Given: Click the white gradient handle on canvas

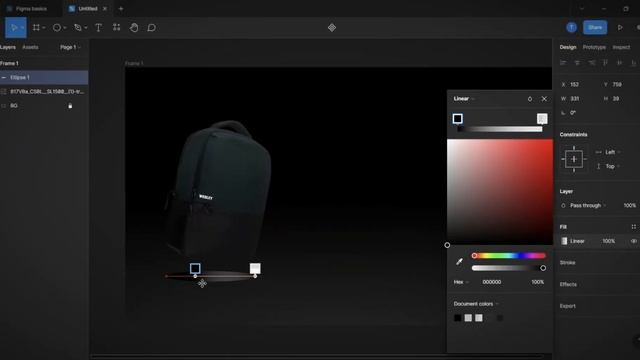Looking at the screenshot, I should 255,269.
